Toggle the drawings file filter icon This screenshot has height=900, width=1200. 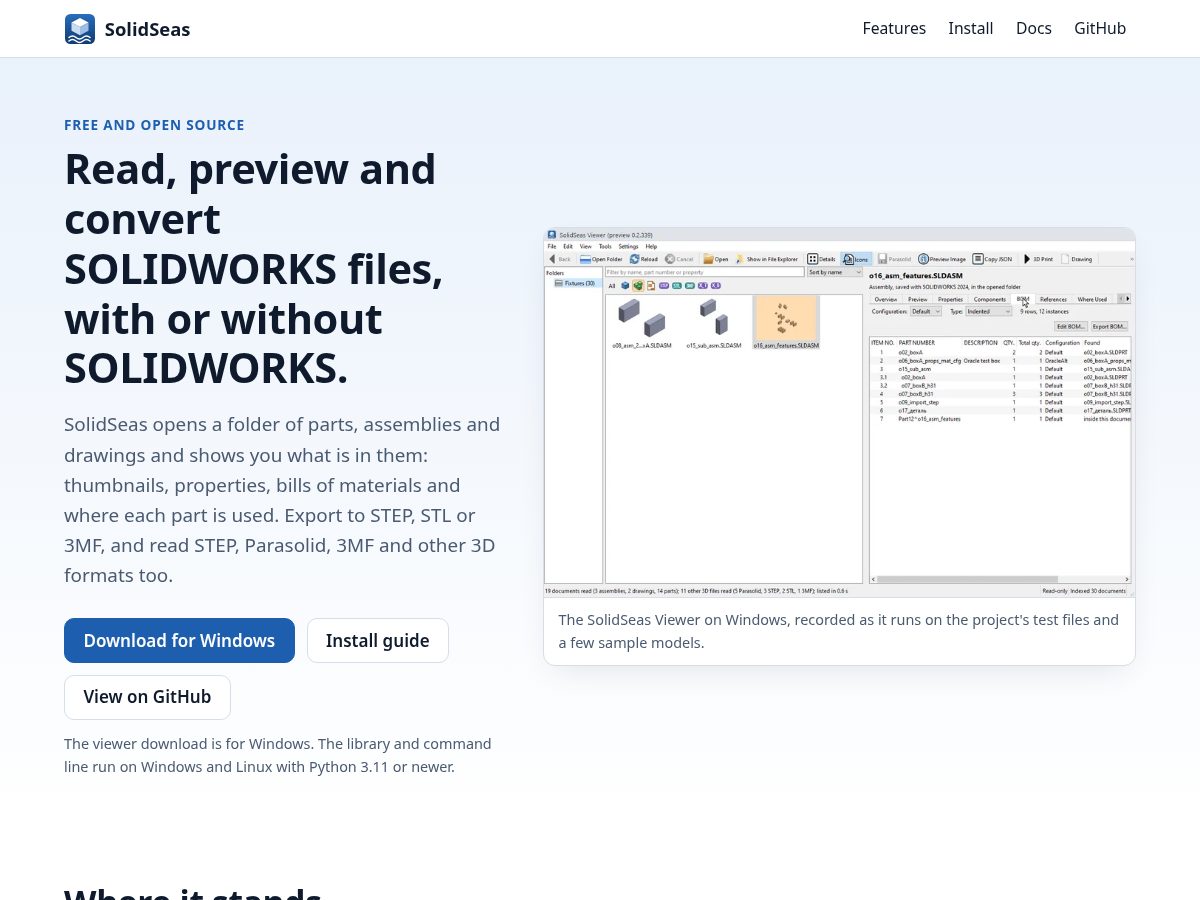651,286
